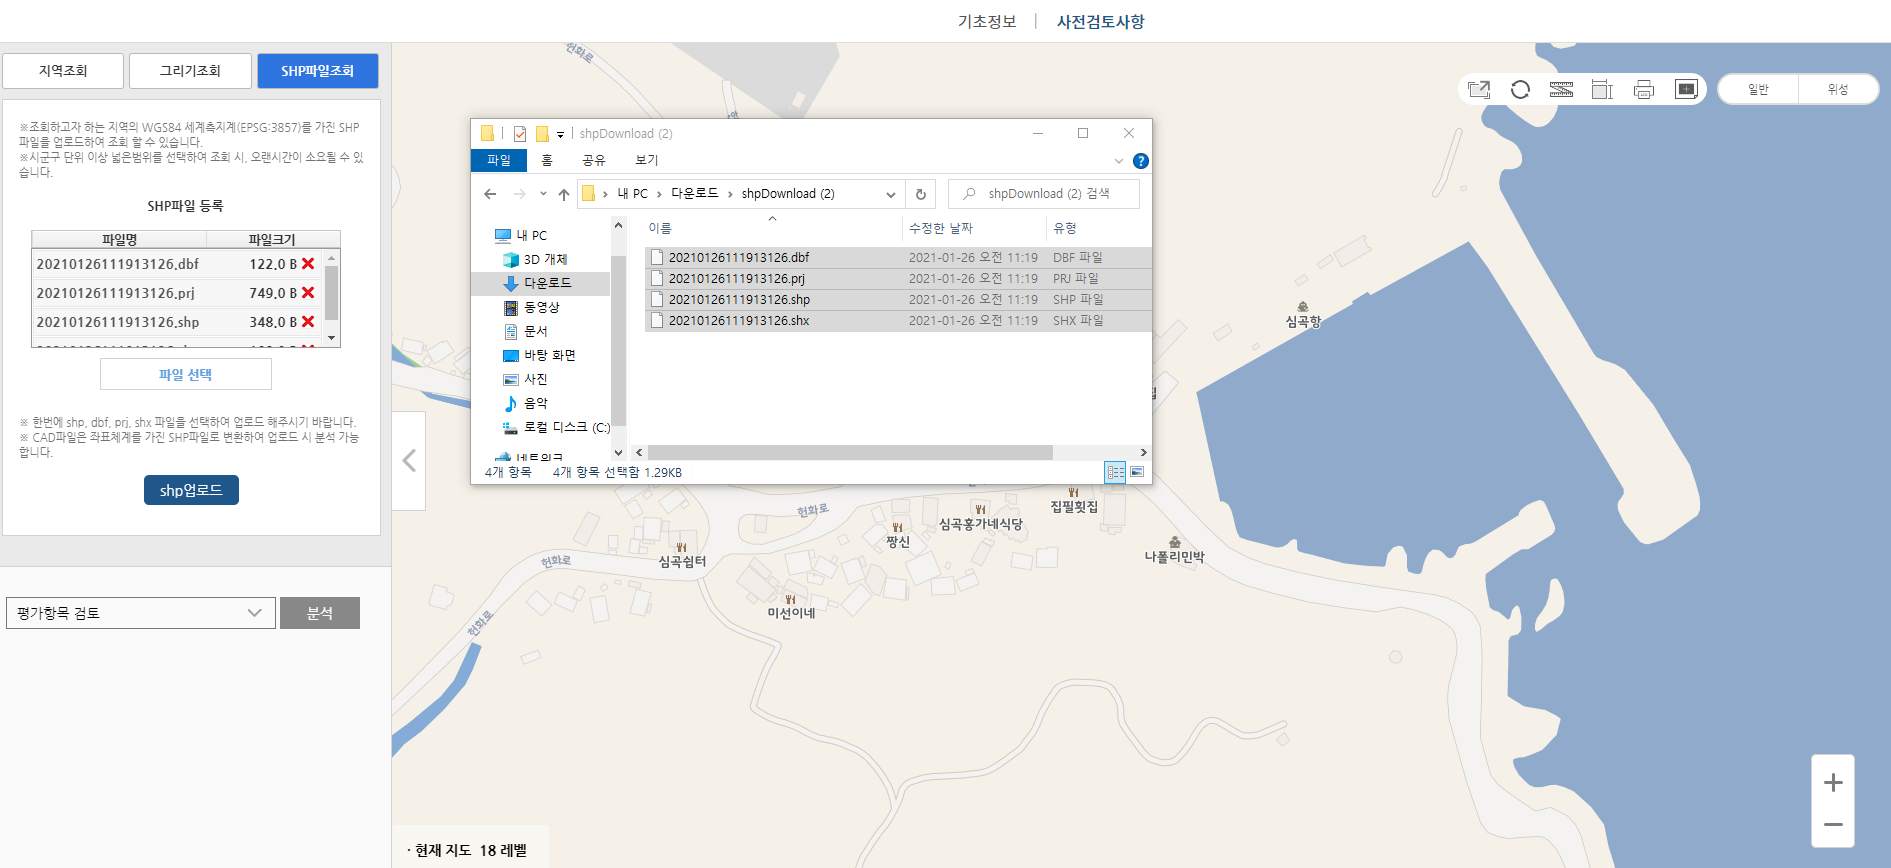Image resolution: width=1891 pixels, height=868 pixels.
Task: Select the ruler distance measurement tool
Action: pos(1561,90)
